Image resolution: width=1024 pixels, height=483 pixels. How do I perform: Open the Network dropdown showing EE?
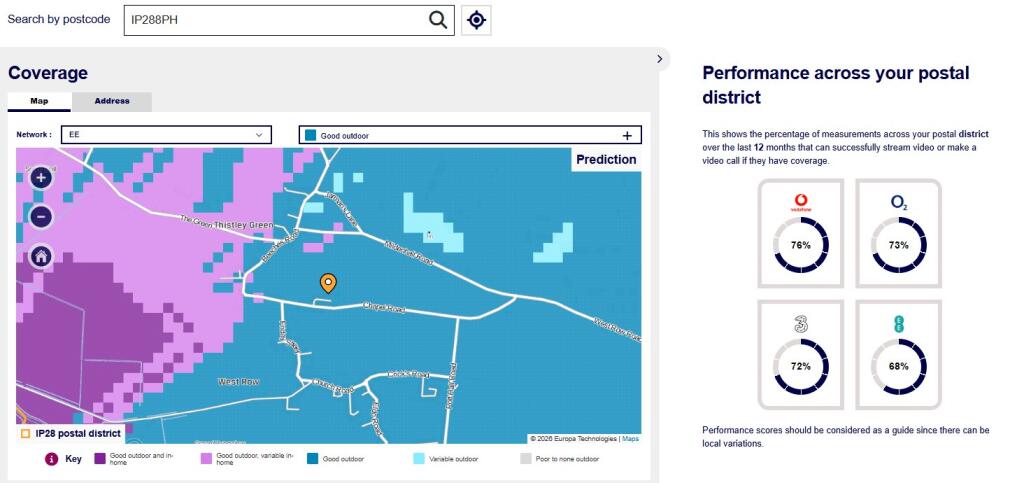tap(167, 134)
